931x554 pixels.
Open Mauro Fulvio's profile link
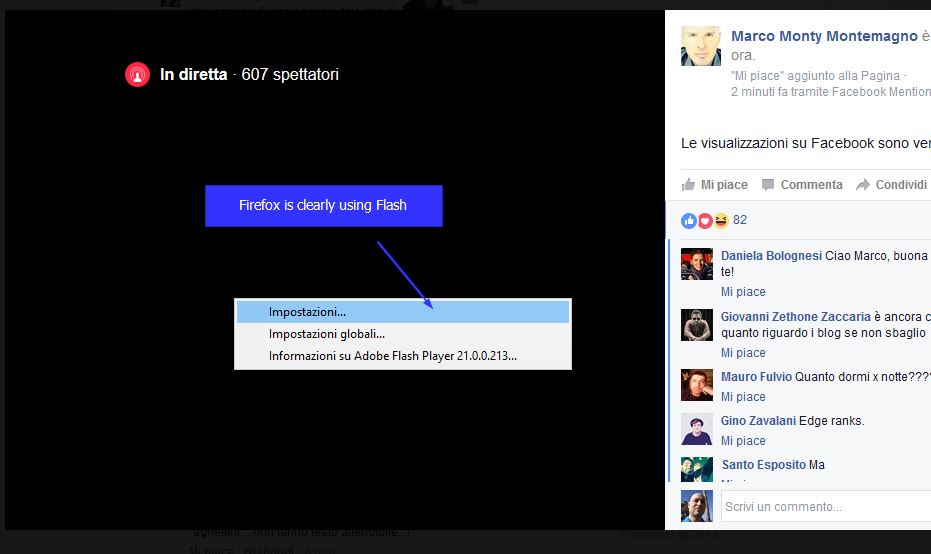click(756, 376)
